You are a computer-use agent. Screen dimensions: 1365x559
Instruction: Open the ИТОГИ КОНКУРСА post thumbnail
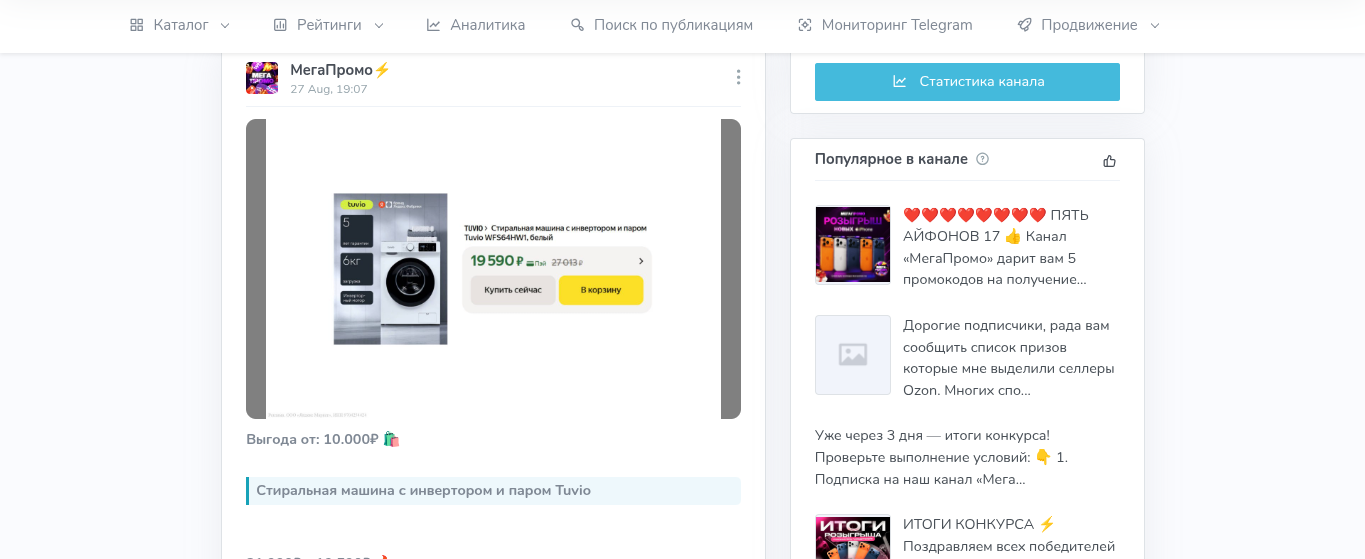pos(853,537)
